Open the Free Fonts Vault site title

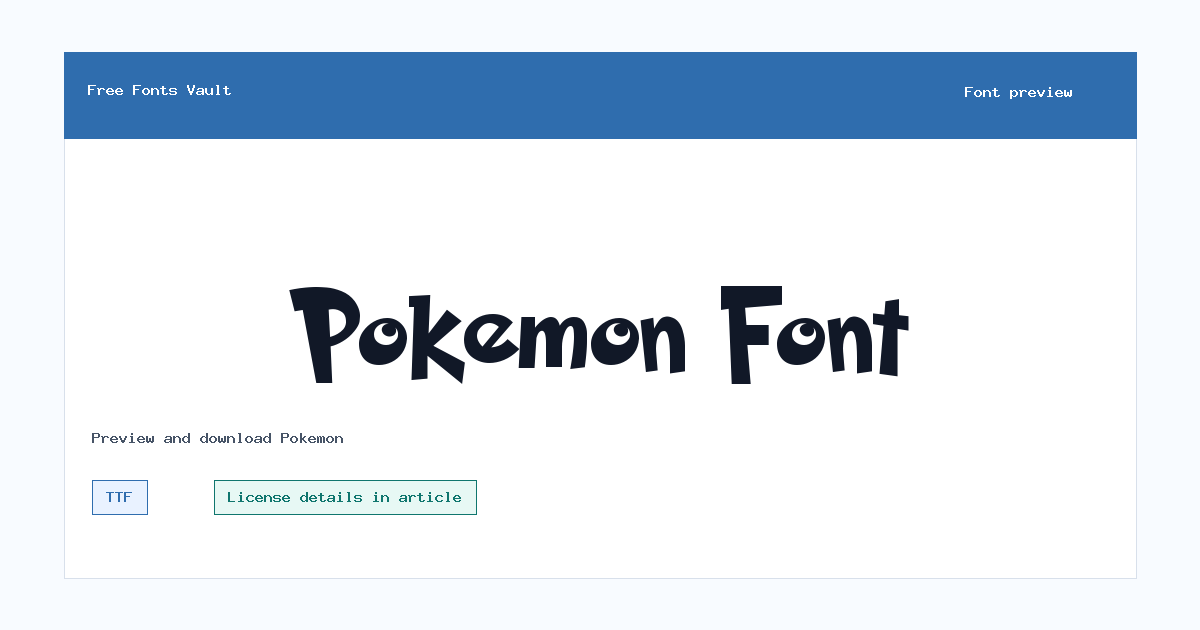tap(159, 90)
